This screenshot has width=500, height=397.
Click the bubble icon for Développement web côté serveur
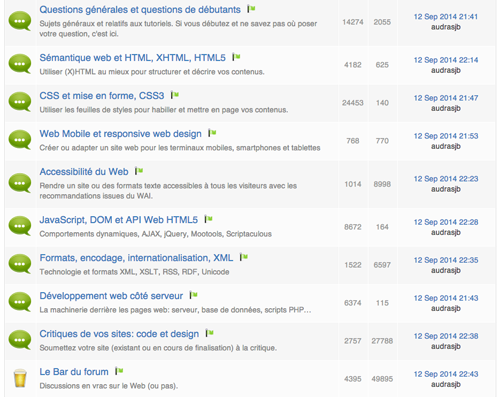(x=20, y=302)
